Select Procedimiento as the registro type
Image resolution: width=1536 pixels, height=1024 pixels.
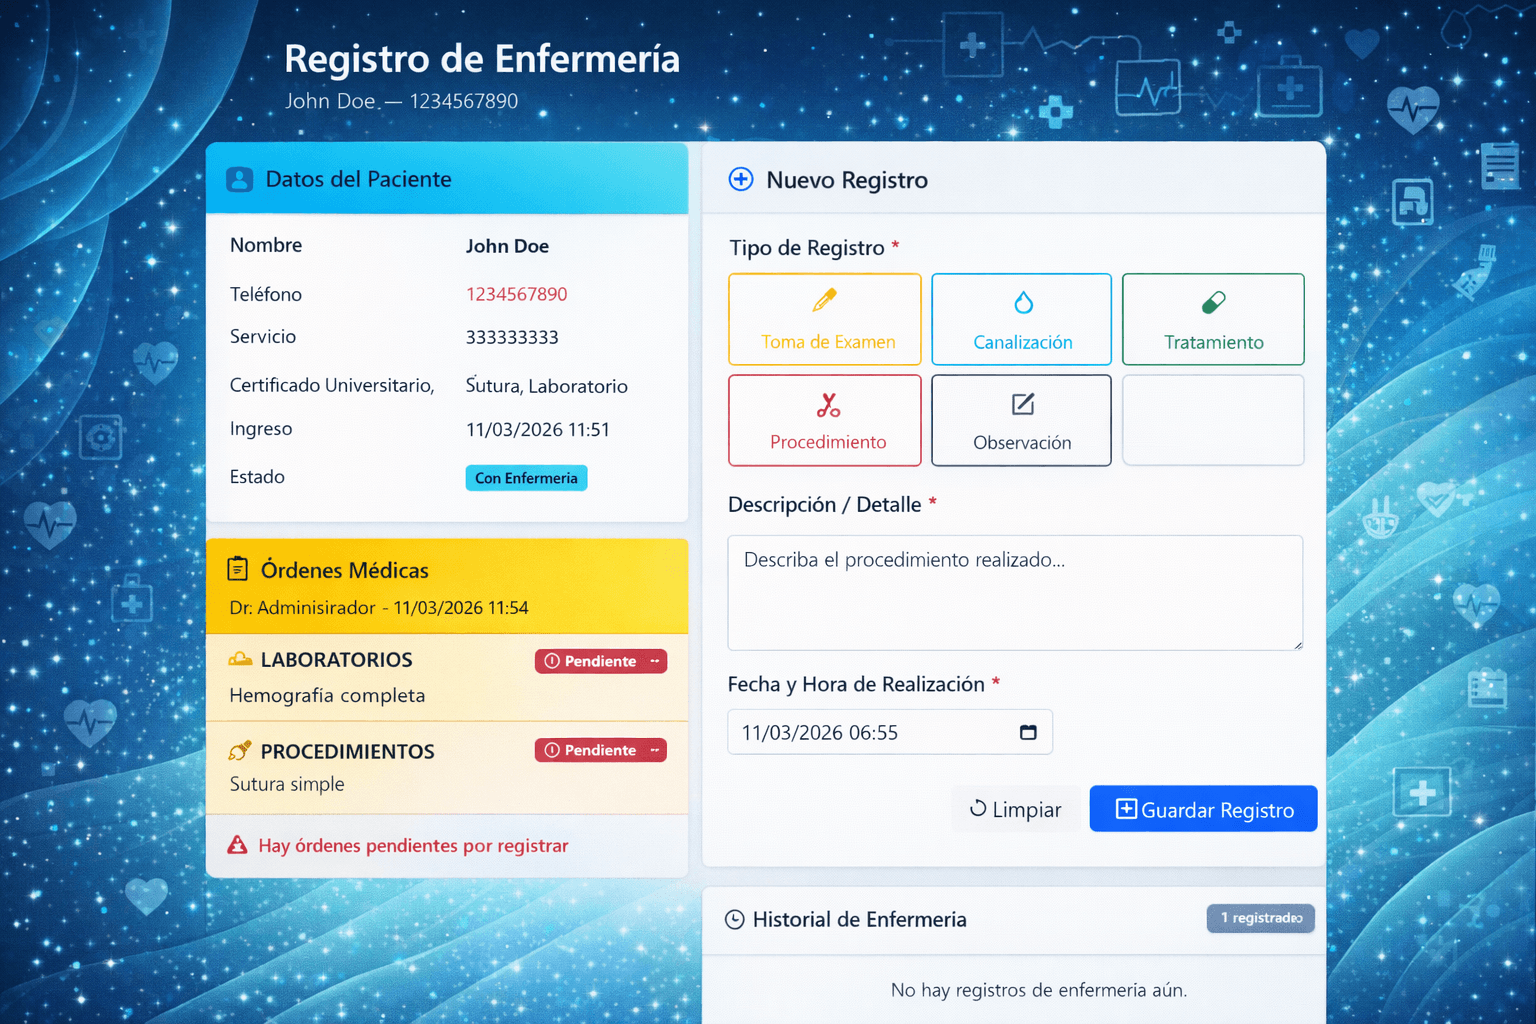[x=824, y=420]
